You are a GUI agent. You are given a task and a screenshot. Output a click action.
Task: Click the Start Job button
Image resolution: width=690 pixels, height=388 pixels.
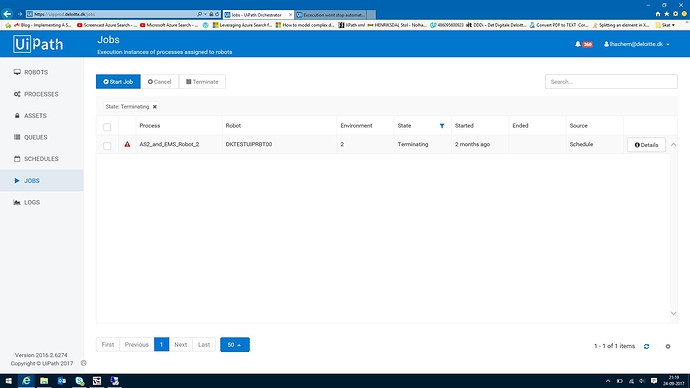[x=118, y=81]
